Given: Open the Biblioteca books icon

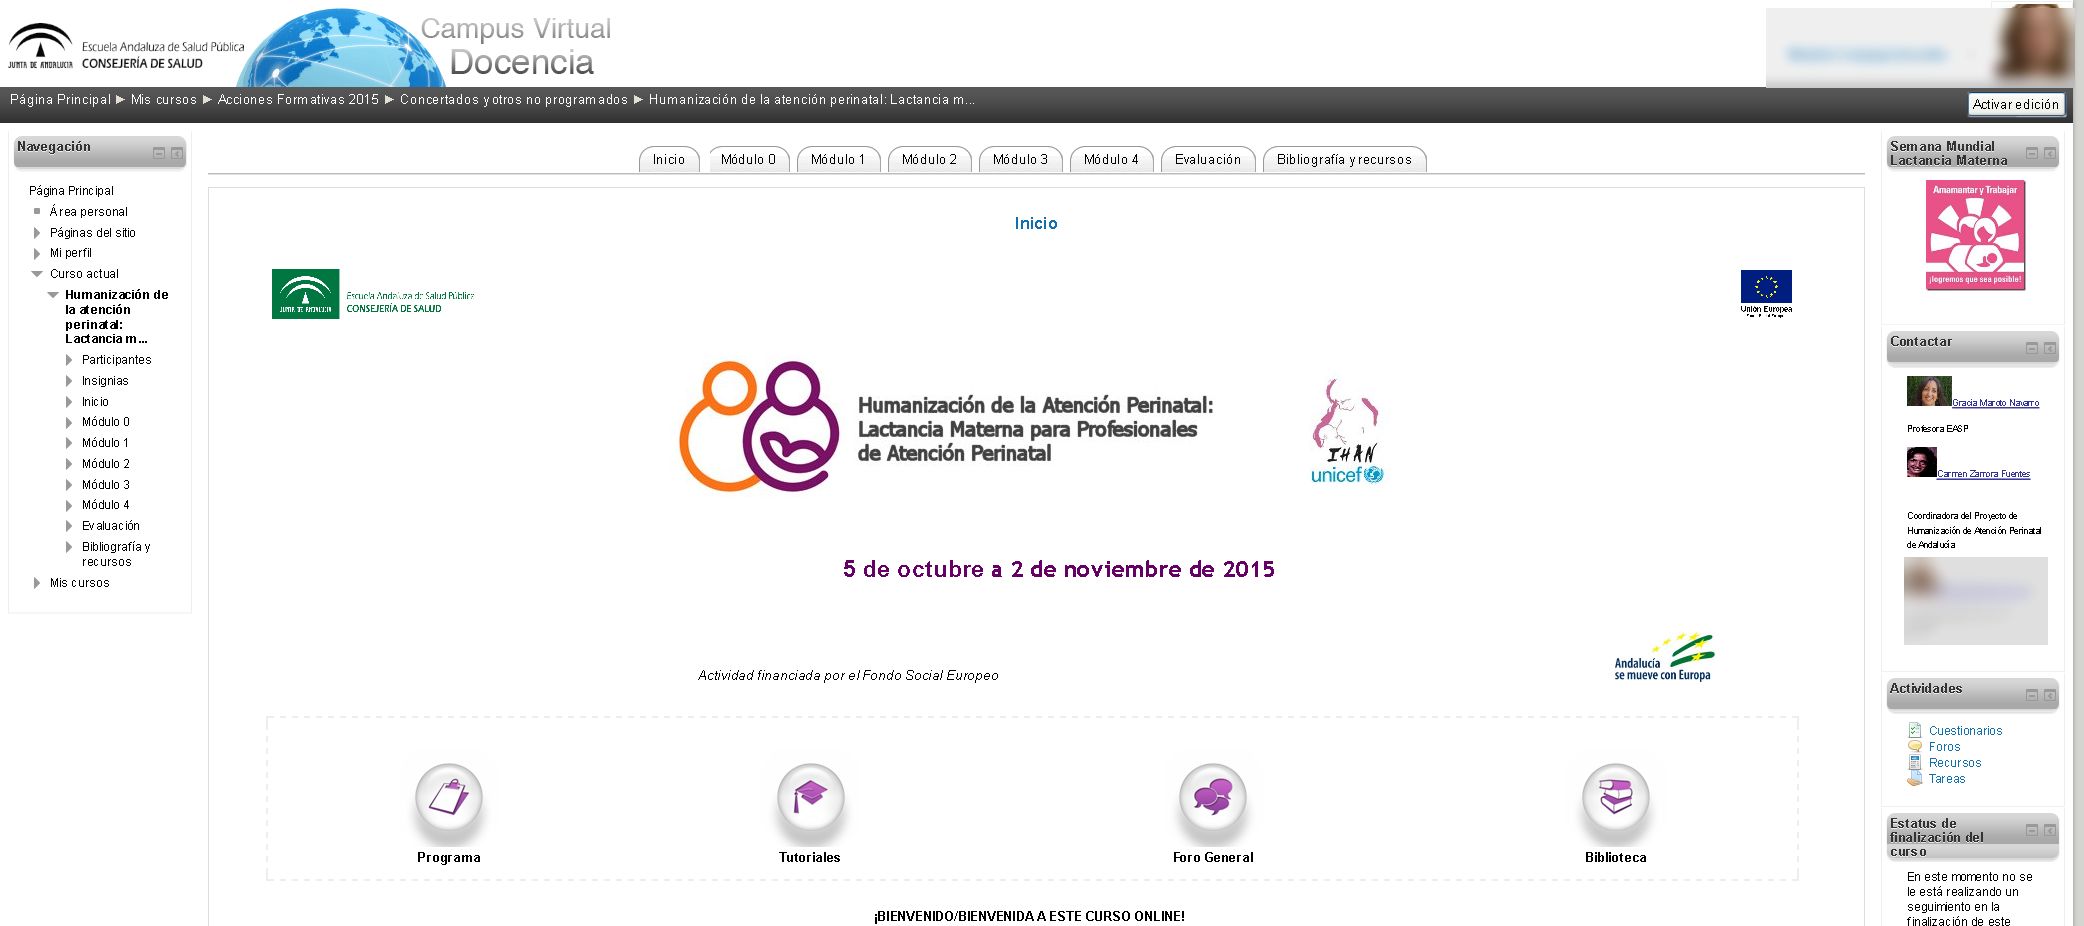Looking at the screenshot, I should tap(1615, 798).
